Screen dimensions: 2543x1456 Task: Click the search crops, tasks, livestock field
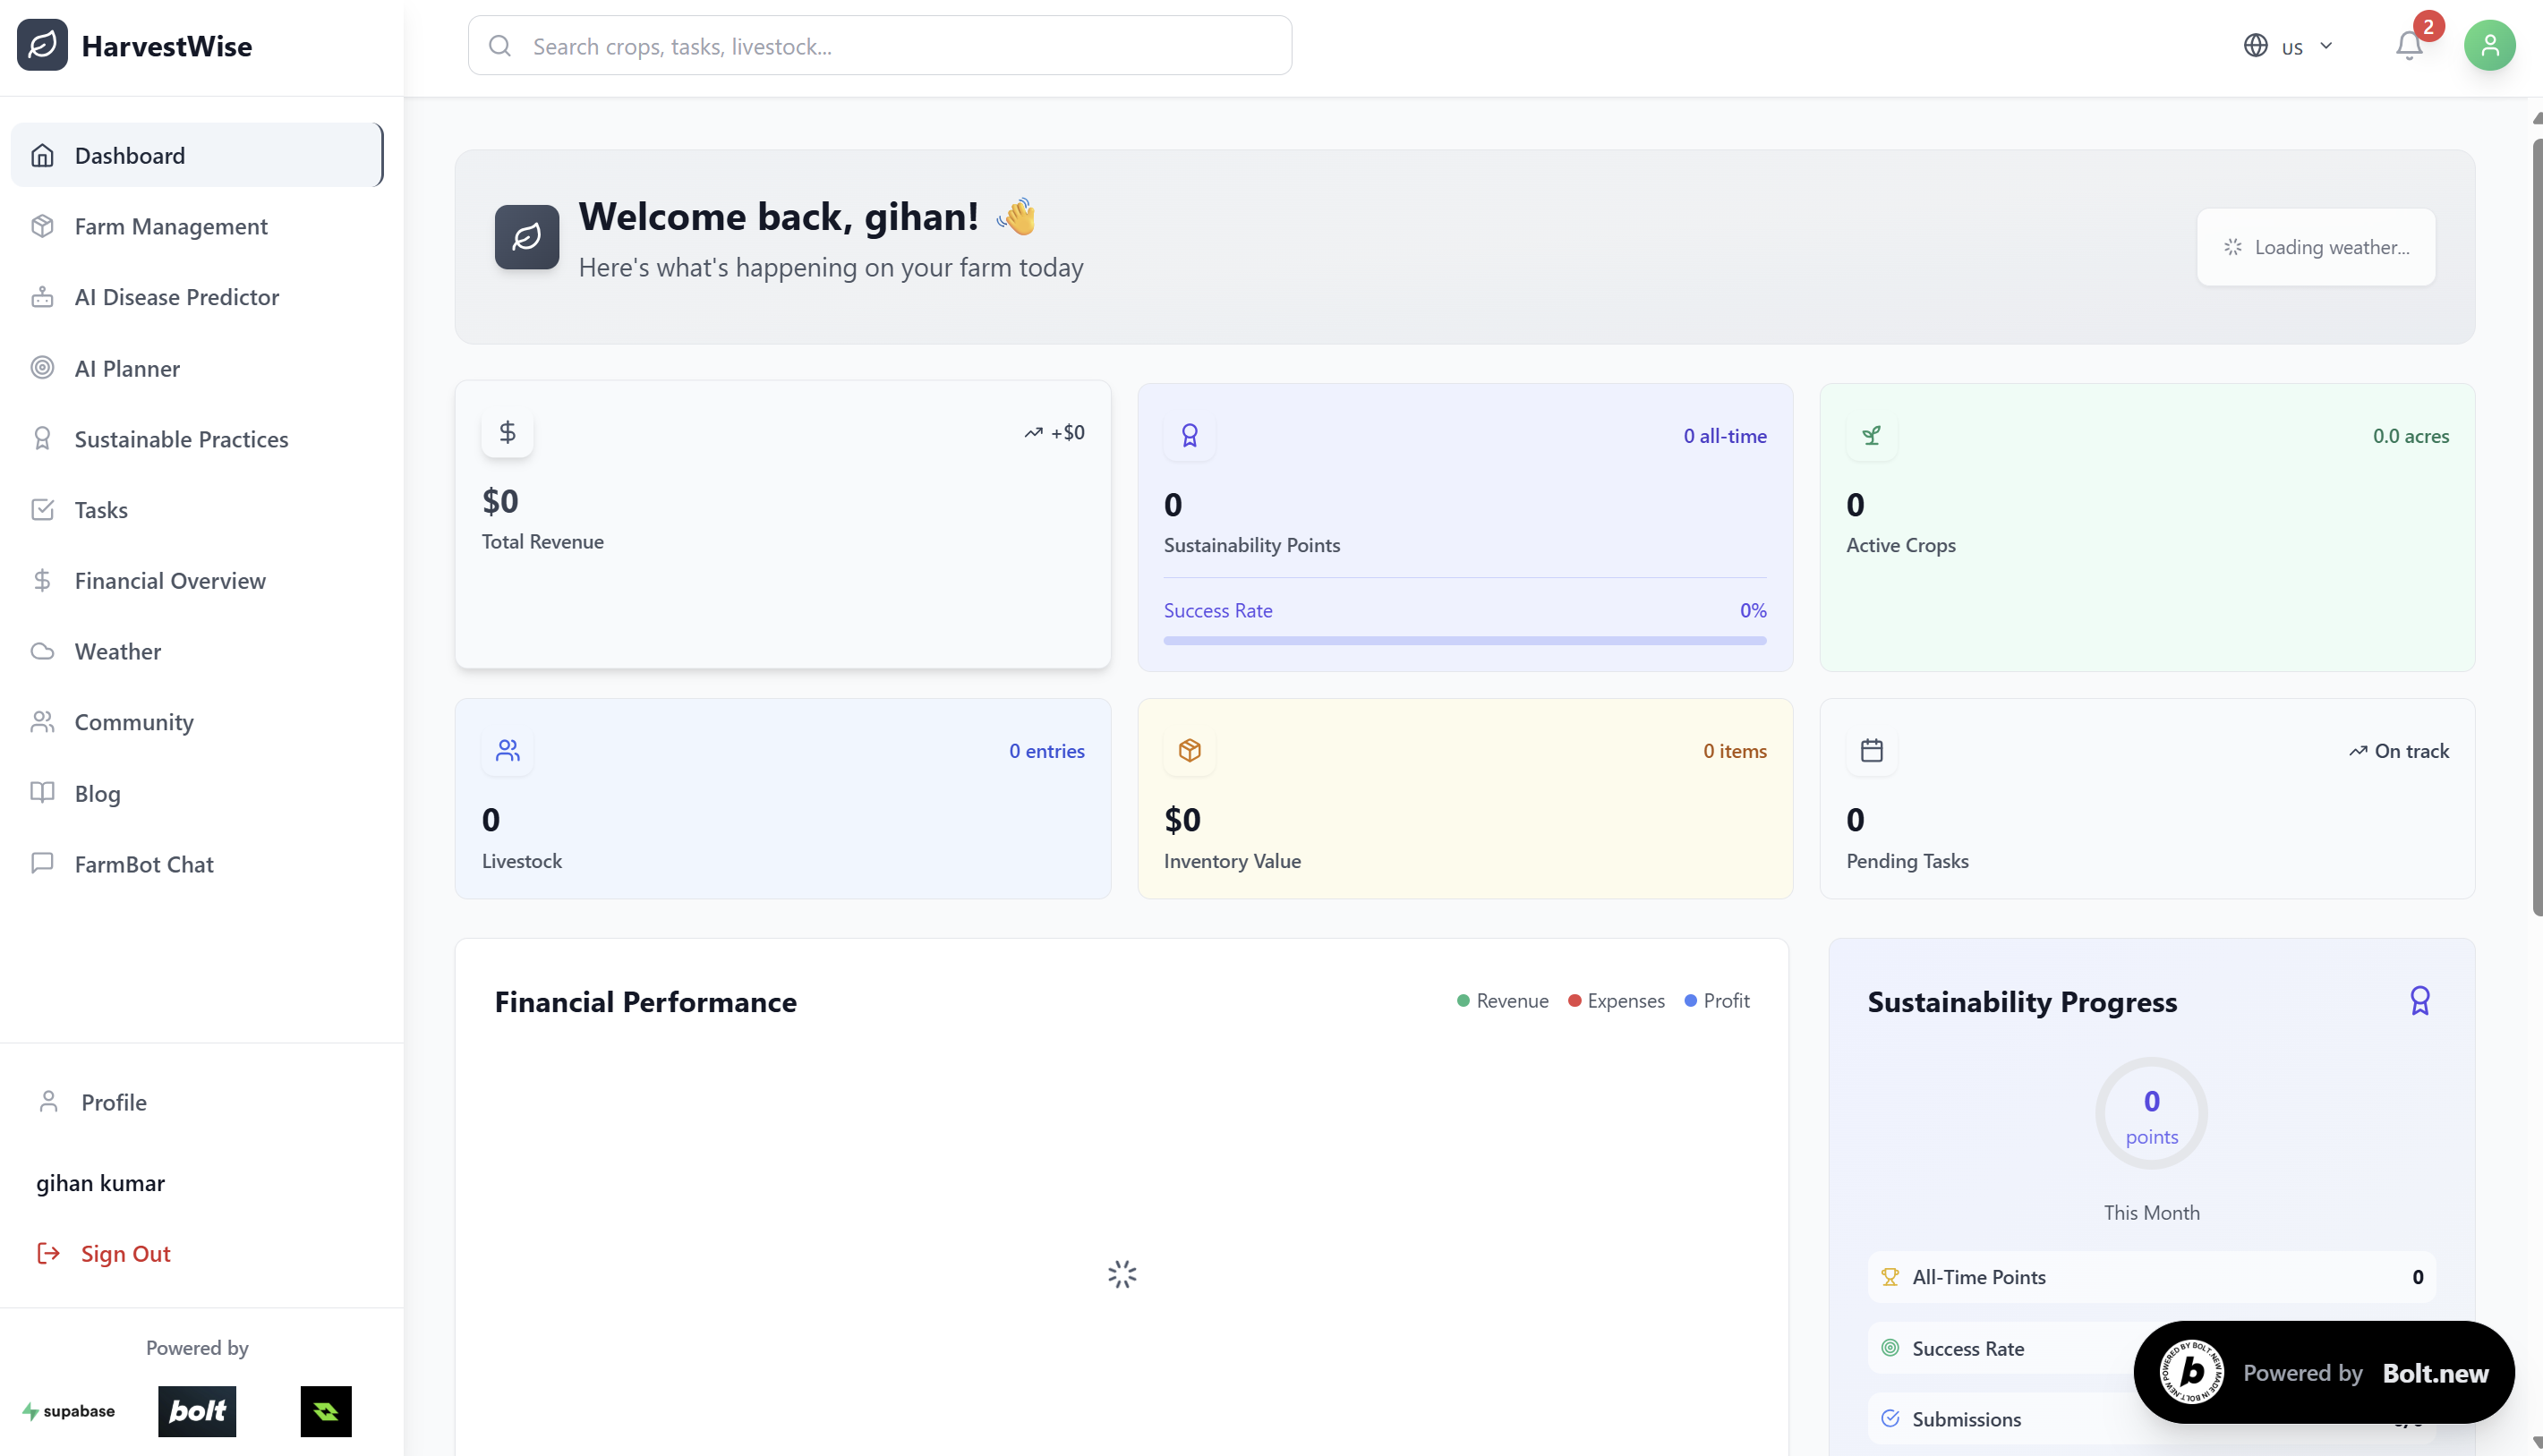pyautogui.click(x=880, y=46)
